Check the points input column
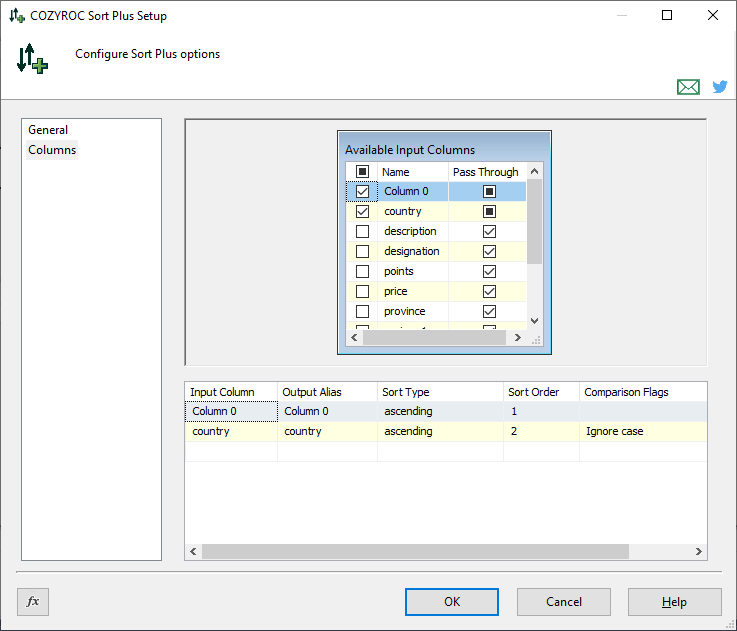The height and width of the screenshot is (631, 737). pos(362,271)
